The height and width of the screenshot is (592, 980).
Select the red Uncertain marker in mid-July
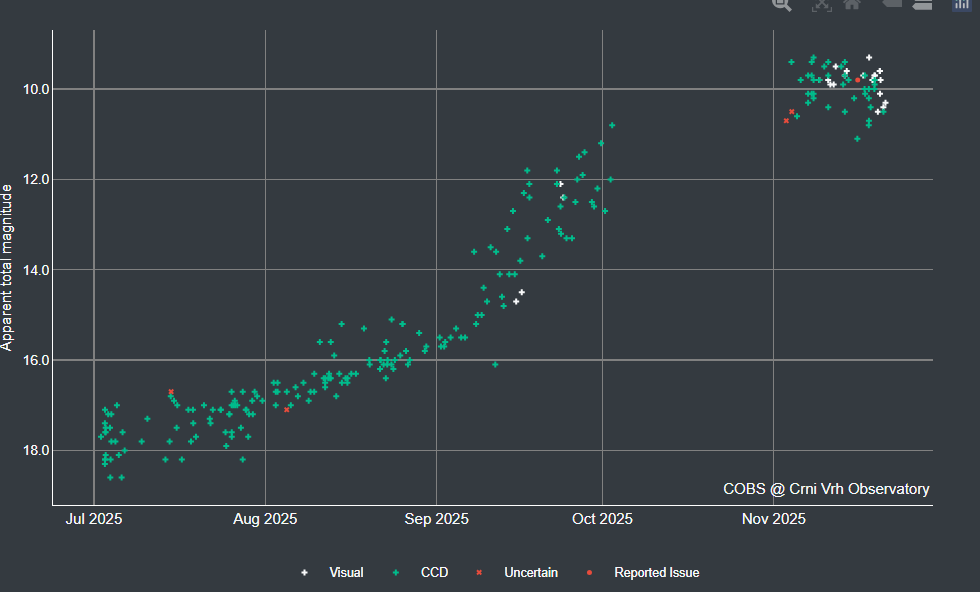point(171,391)
